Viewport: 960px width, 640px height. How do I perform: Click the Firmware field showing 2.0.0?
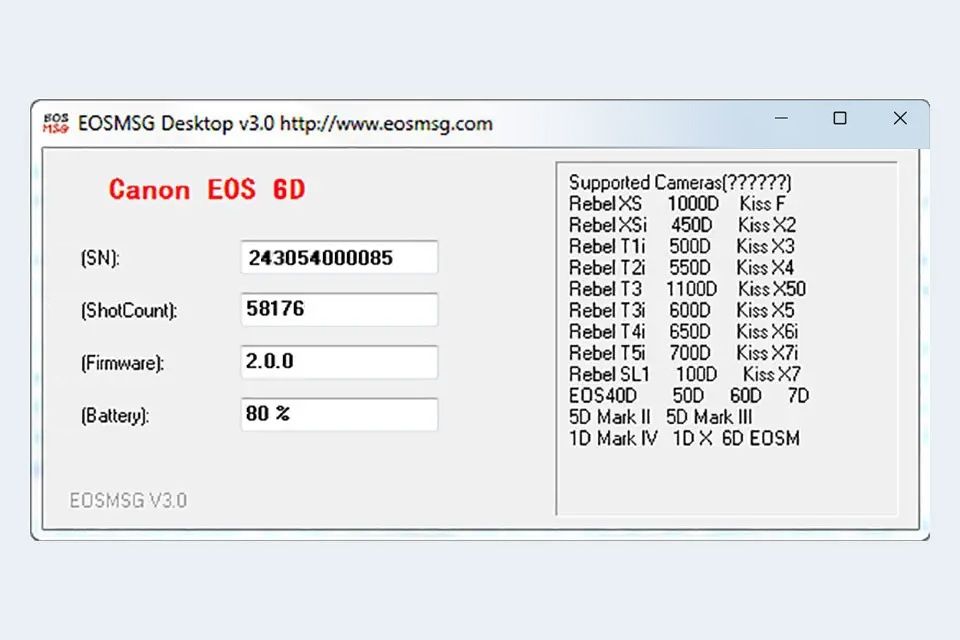[339, 362]
